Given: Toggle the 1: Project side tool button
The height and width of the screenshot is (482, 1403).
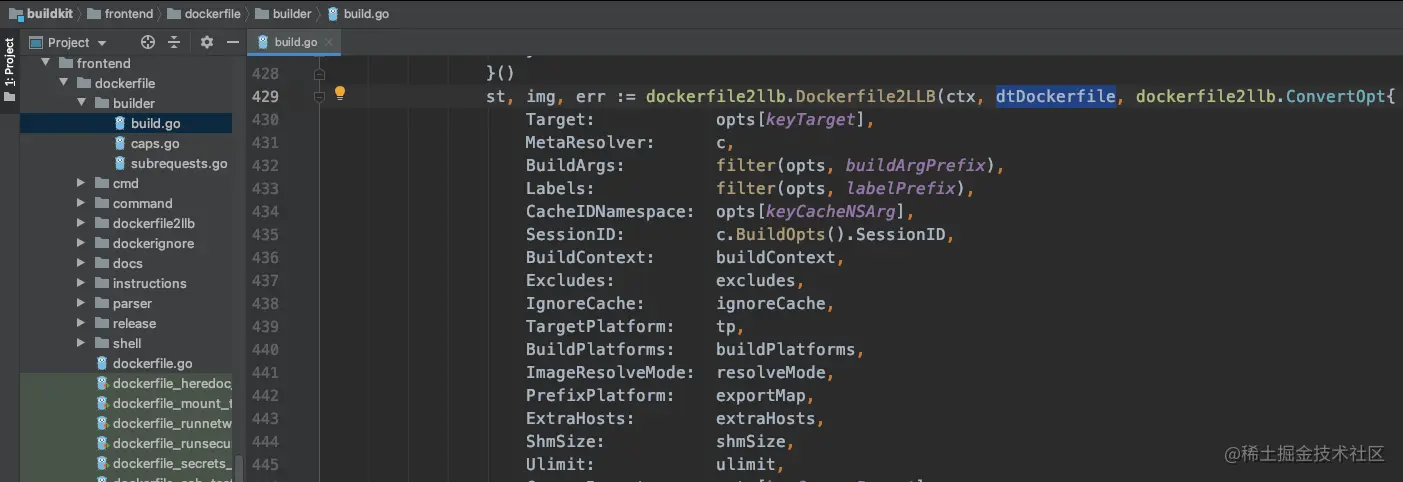Looking at the screenshot, I should 10,70.
